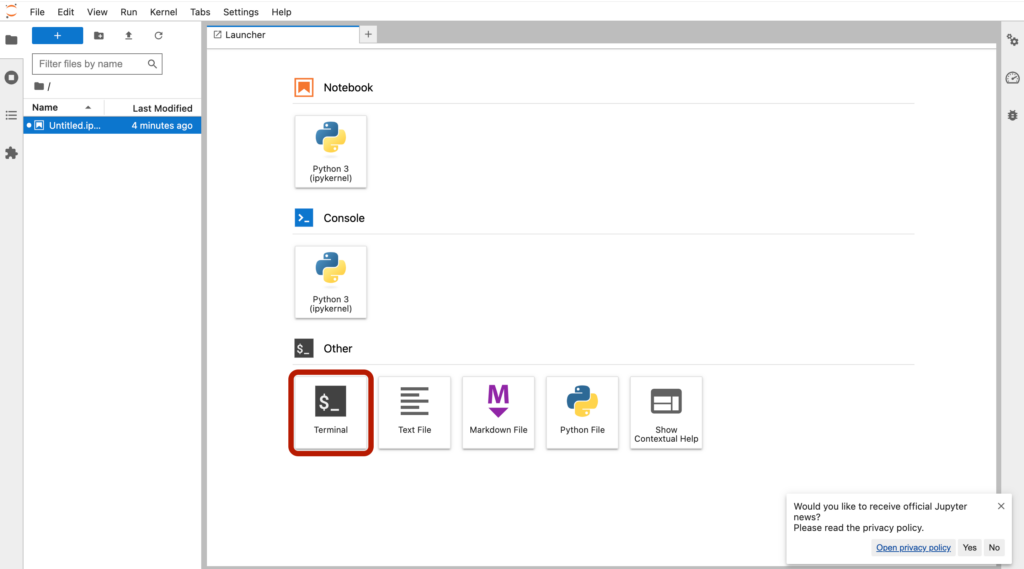
Task: Open the Tabs menu
Action: [200, 12]
